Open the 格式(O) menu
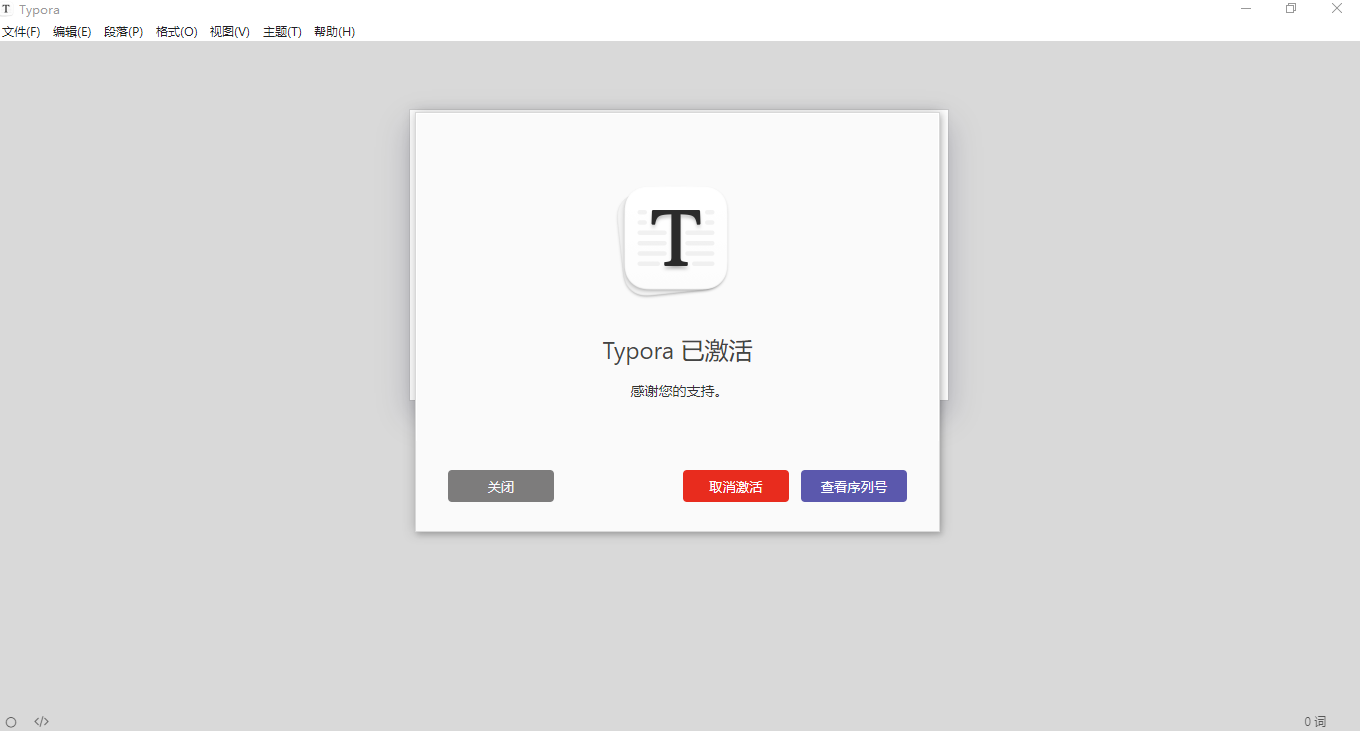Screen dimensions: 1360x731 click(x=177, y=32)
